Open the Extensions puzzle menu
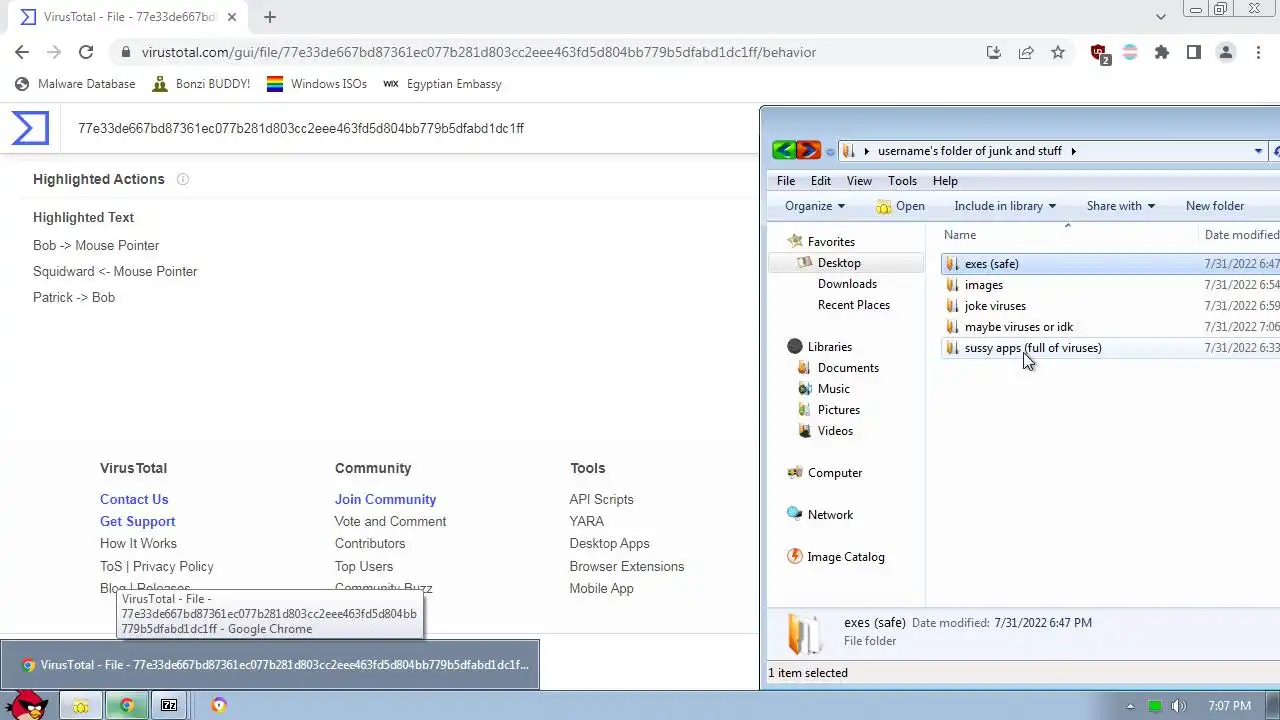The image size is (1280, 720). [x=1162, y=52]
